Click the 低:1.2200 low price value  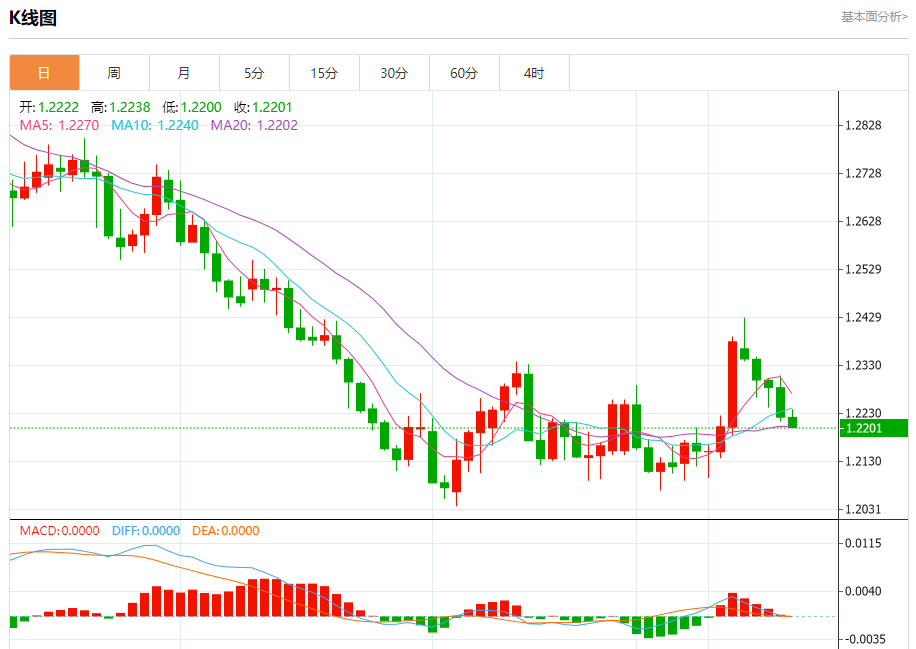tap(192, 107)
